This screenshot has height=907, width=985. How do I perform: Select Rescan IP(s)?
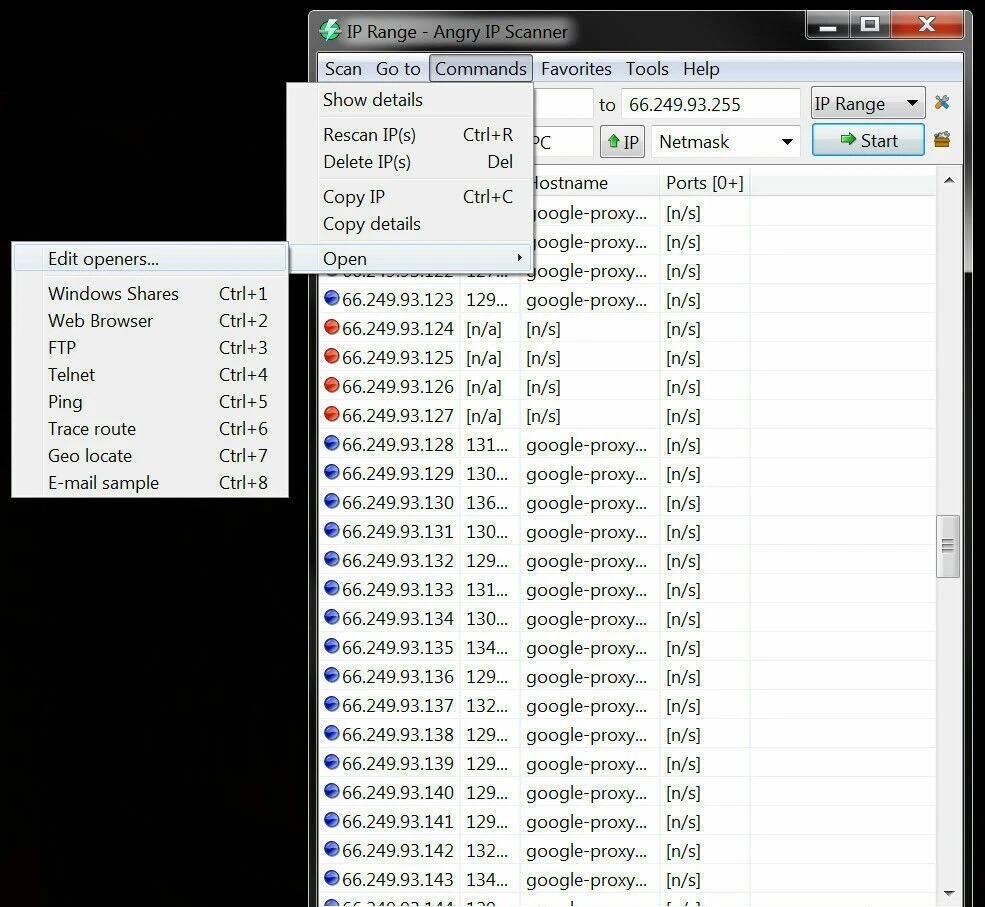[410, 134]
